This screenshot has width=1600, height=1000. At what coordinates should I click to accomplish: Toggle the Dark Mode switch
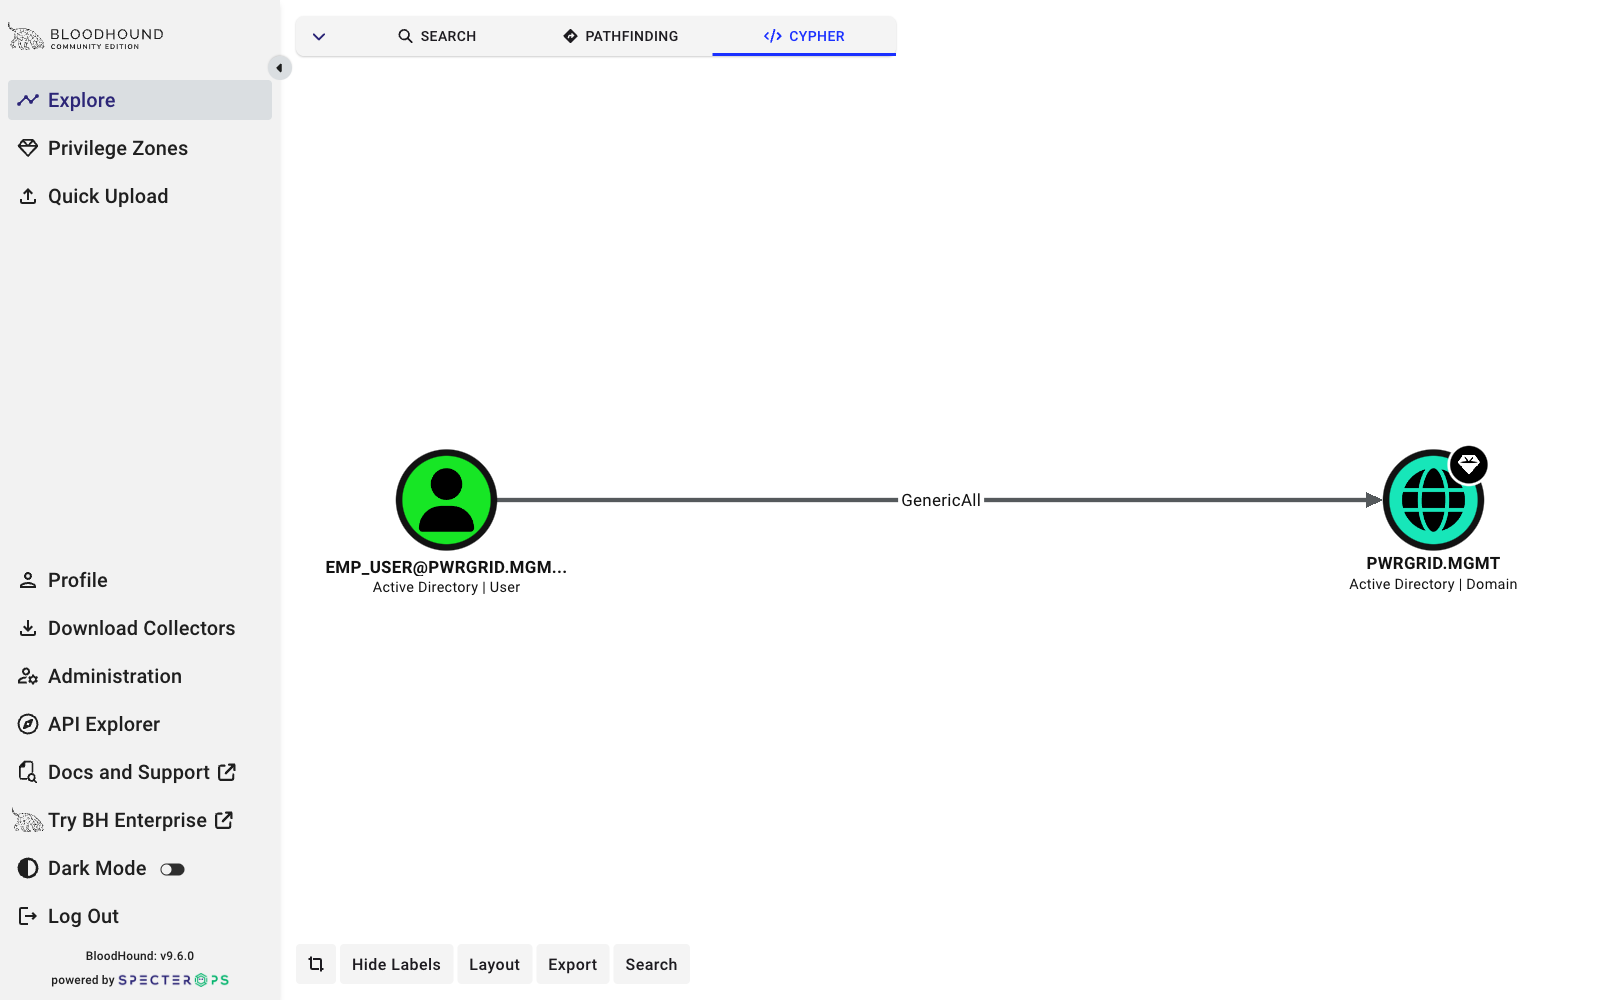coord(173,869)
